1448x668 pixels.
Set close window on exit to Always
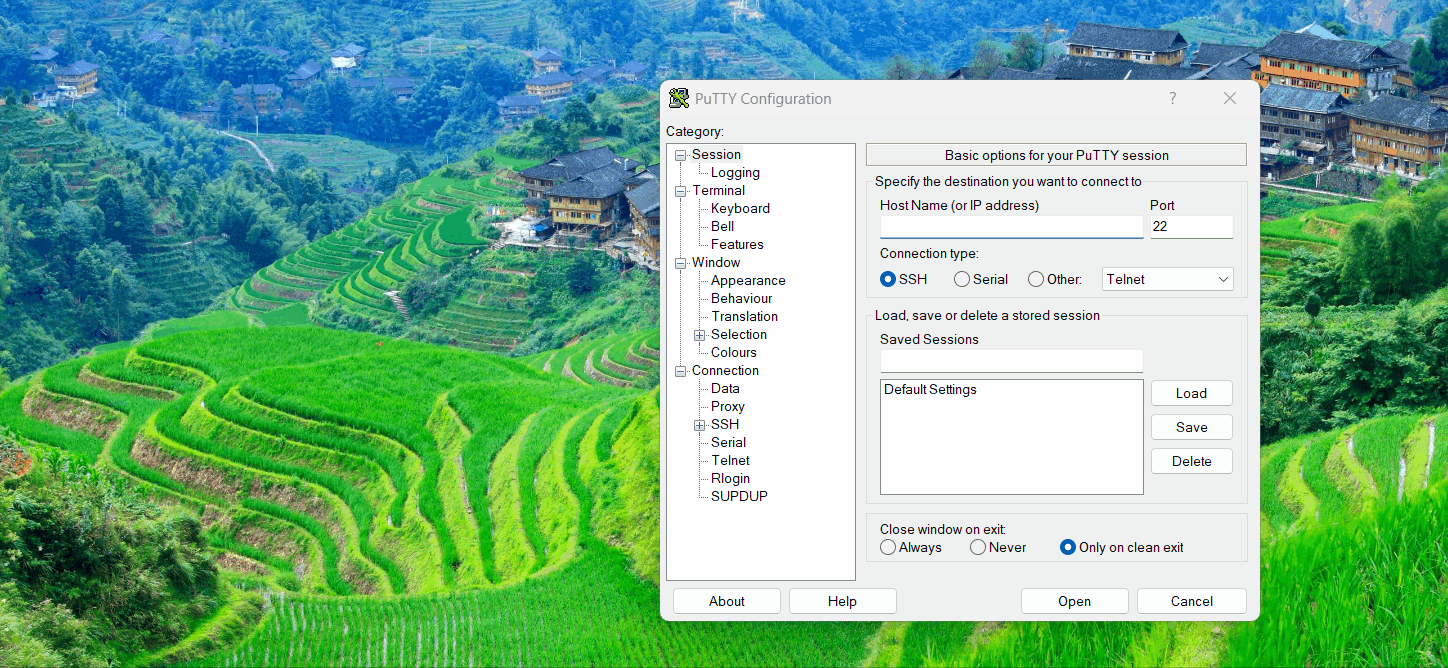pos(888,548)
